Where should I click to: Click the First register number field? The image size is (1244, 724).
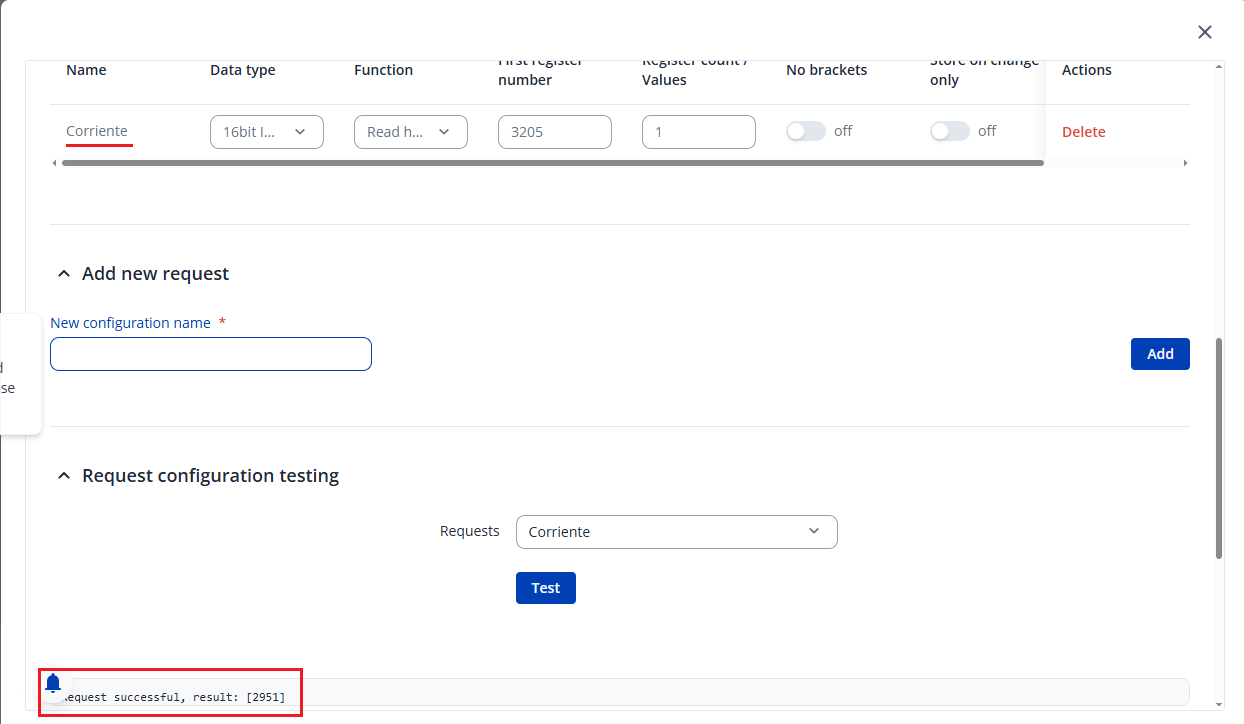tap(554, 132)
